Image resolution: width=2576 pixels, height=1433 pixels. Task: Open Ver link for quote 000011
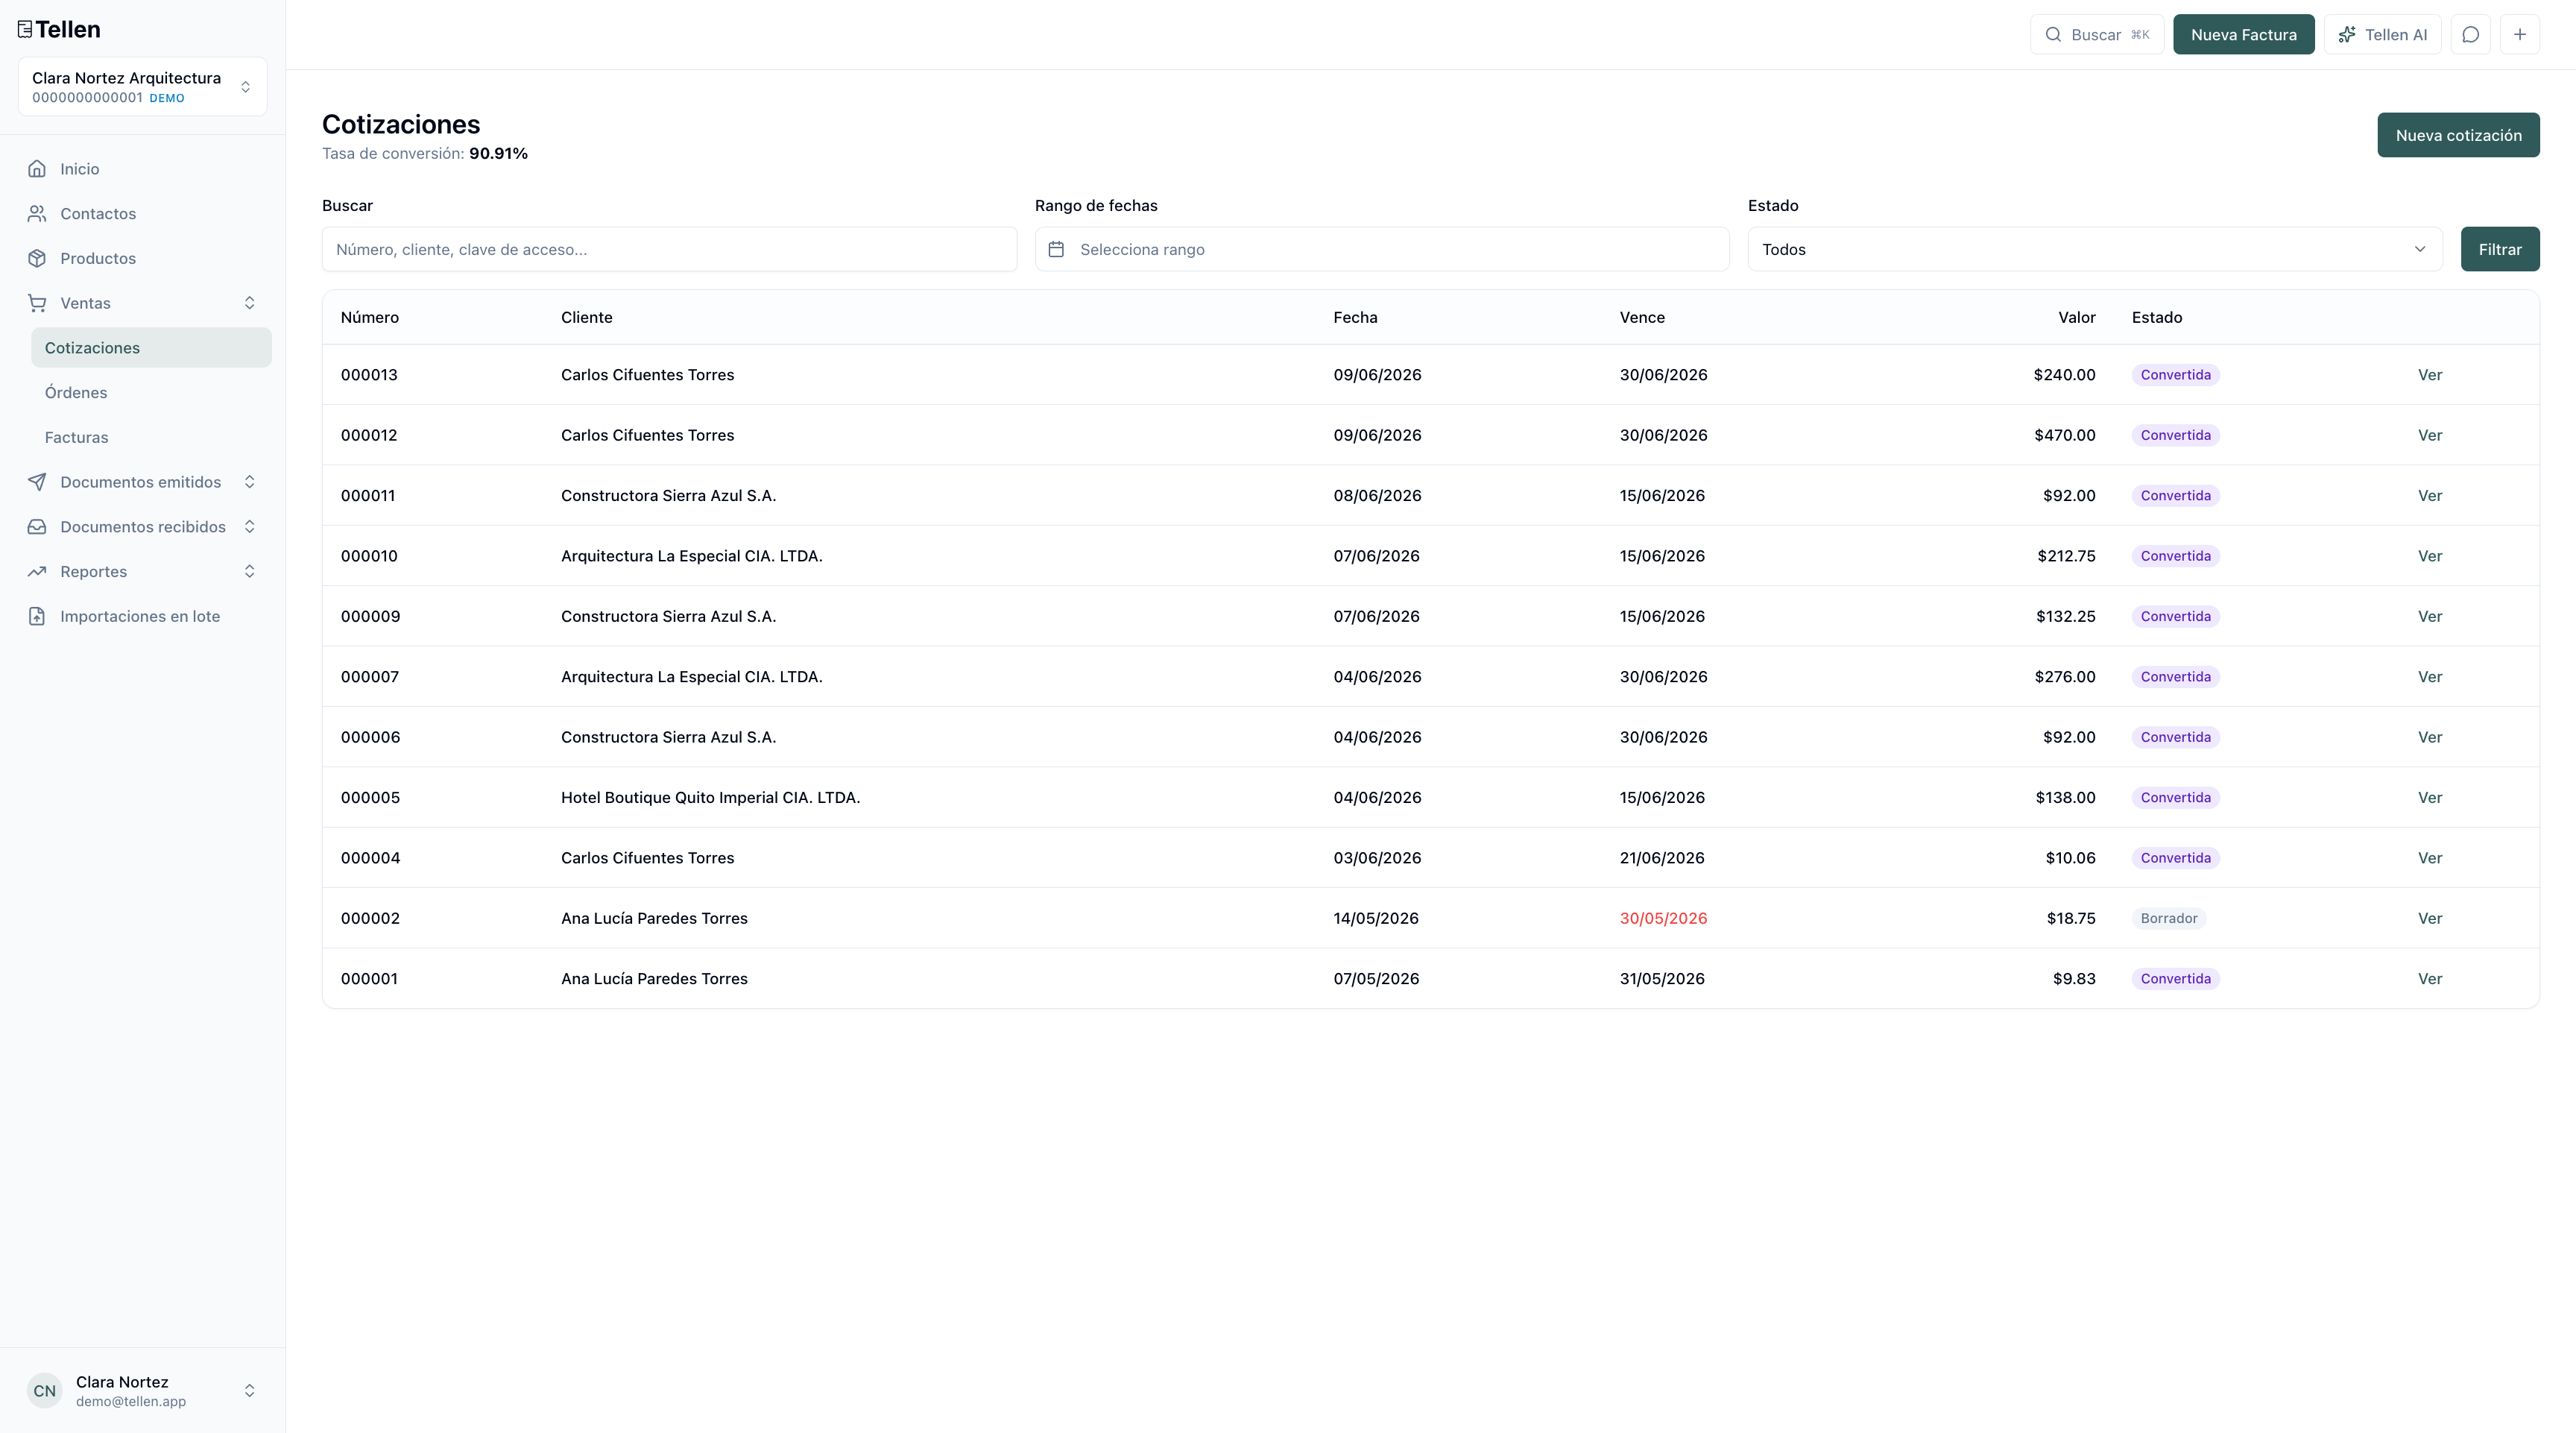pyautogui.click(x=2430, y=496)
